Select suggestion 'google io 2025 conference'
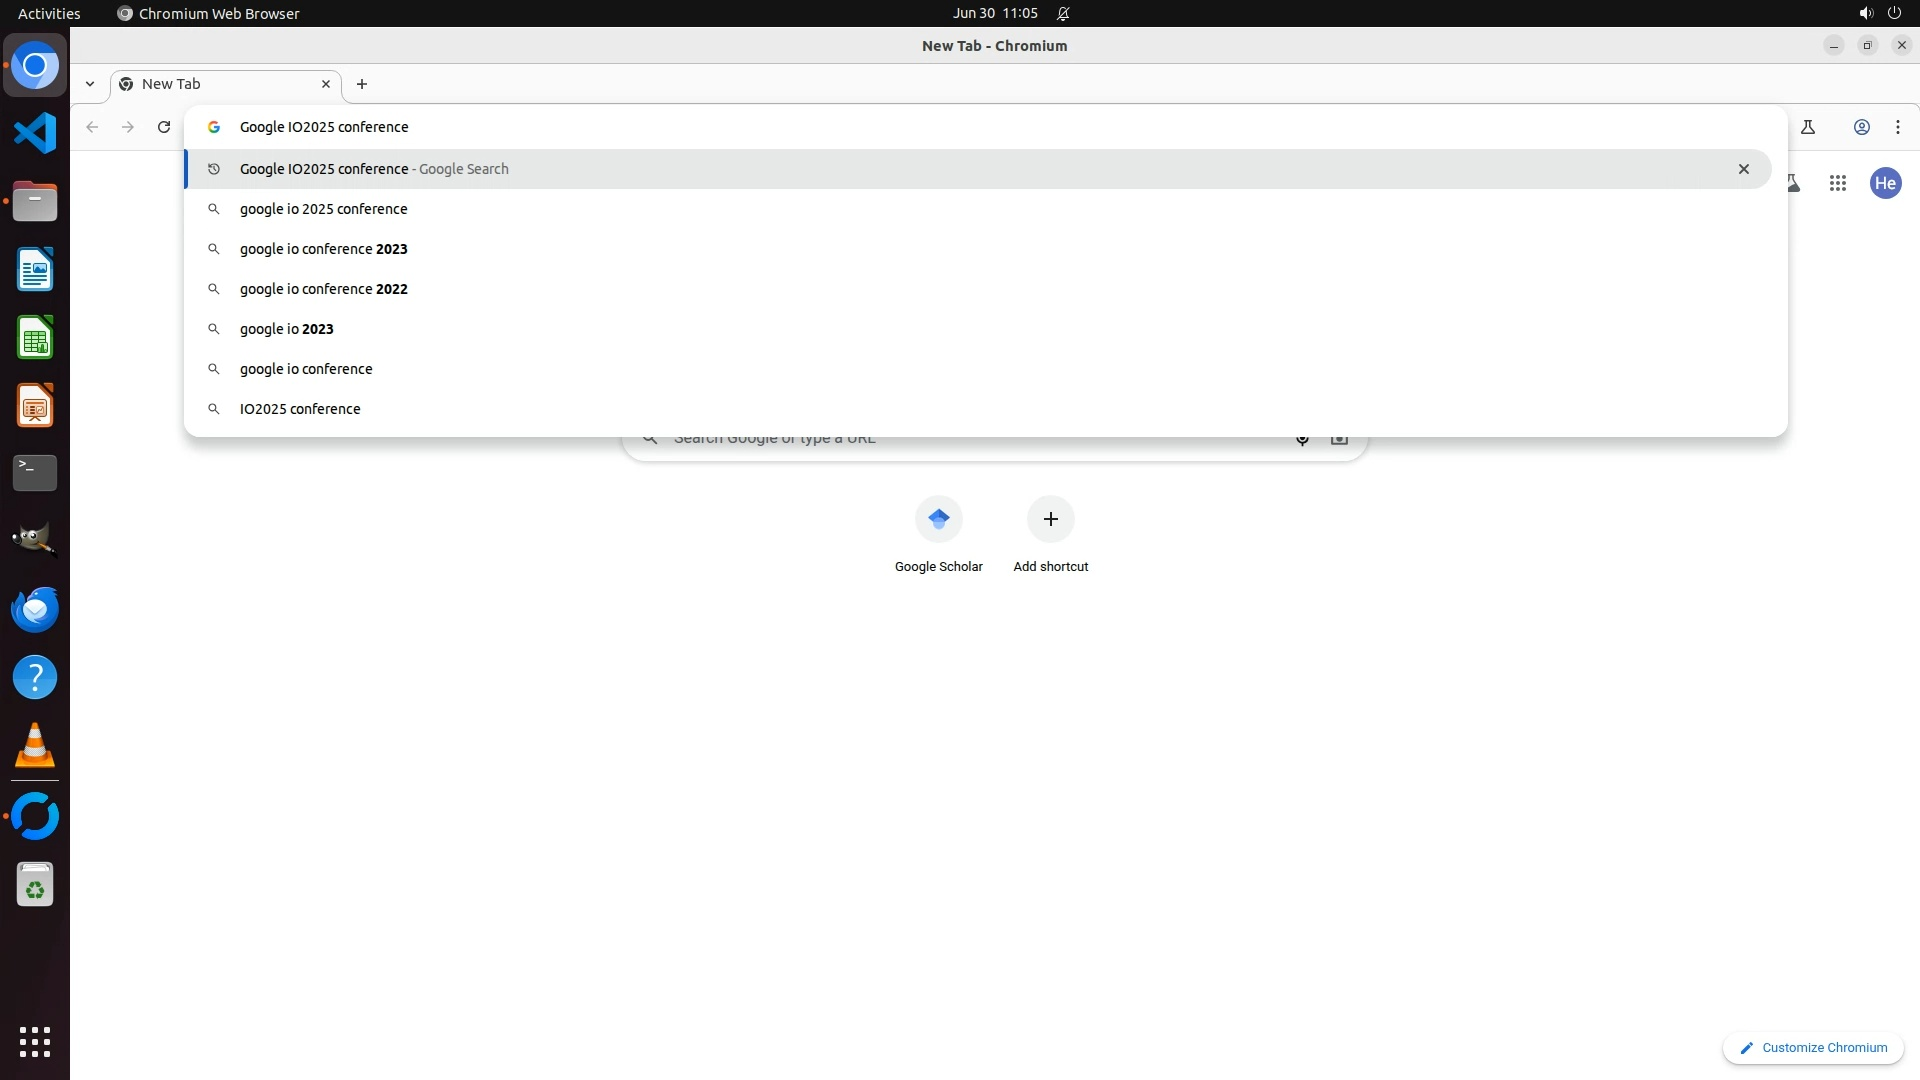Viewport: 1920px width, 1080px height. [x=323, y=209]
